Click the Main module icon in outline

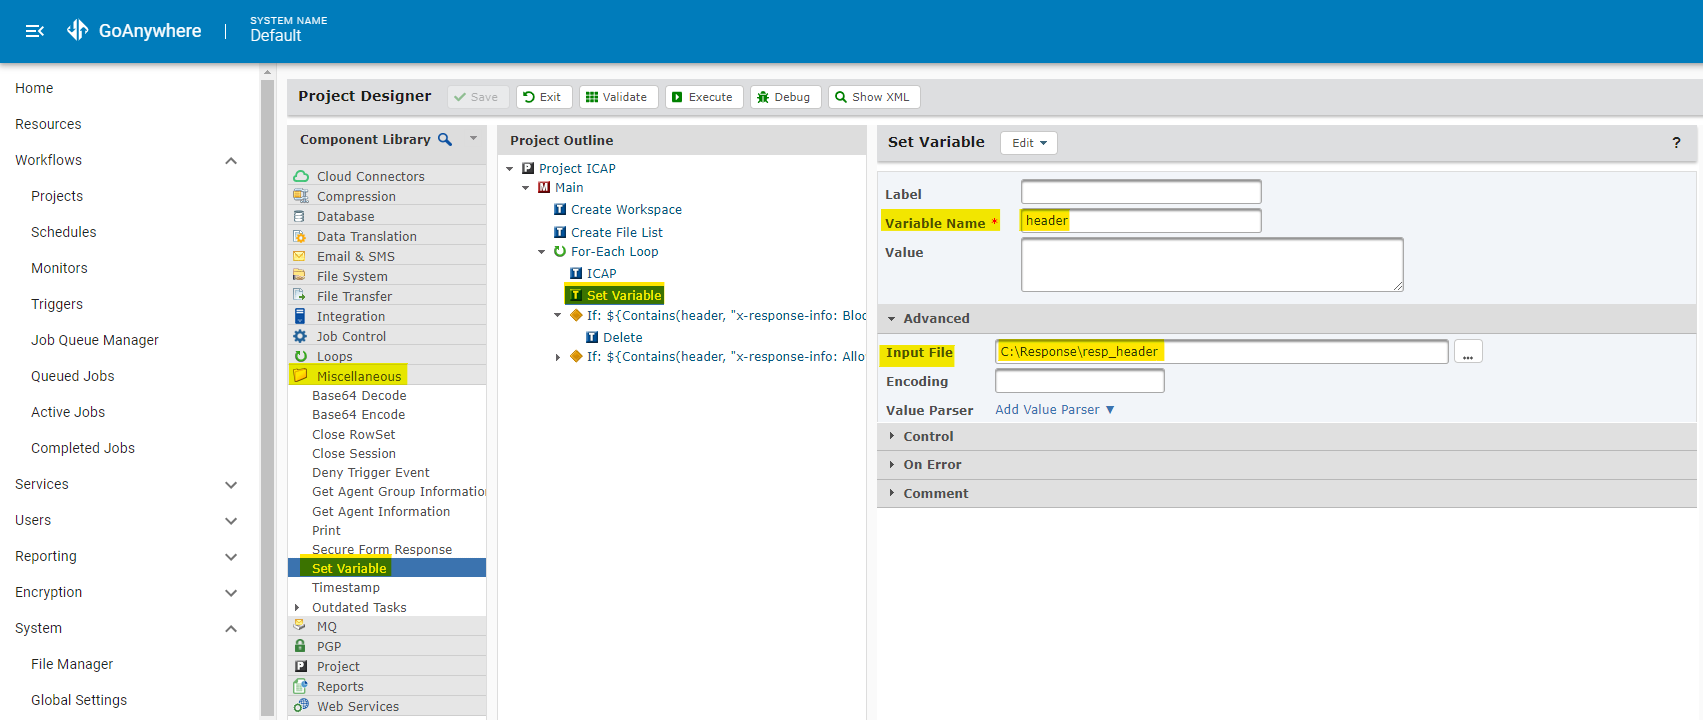coord(544,188)
